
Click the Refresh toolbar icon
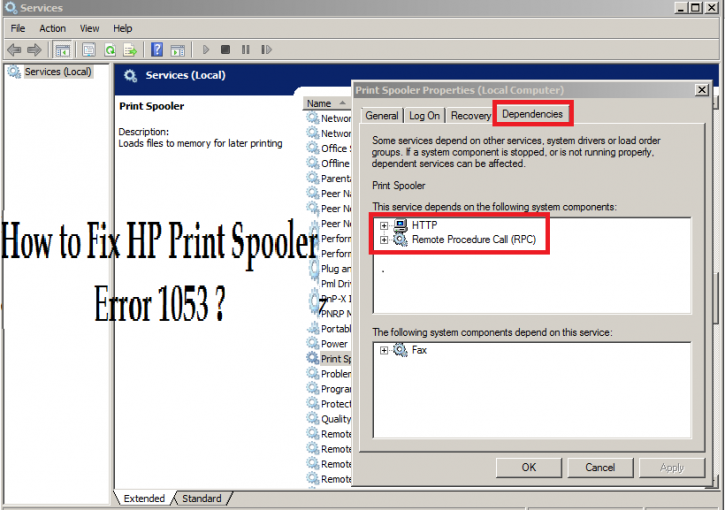point(110,49)
